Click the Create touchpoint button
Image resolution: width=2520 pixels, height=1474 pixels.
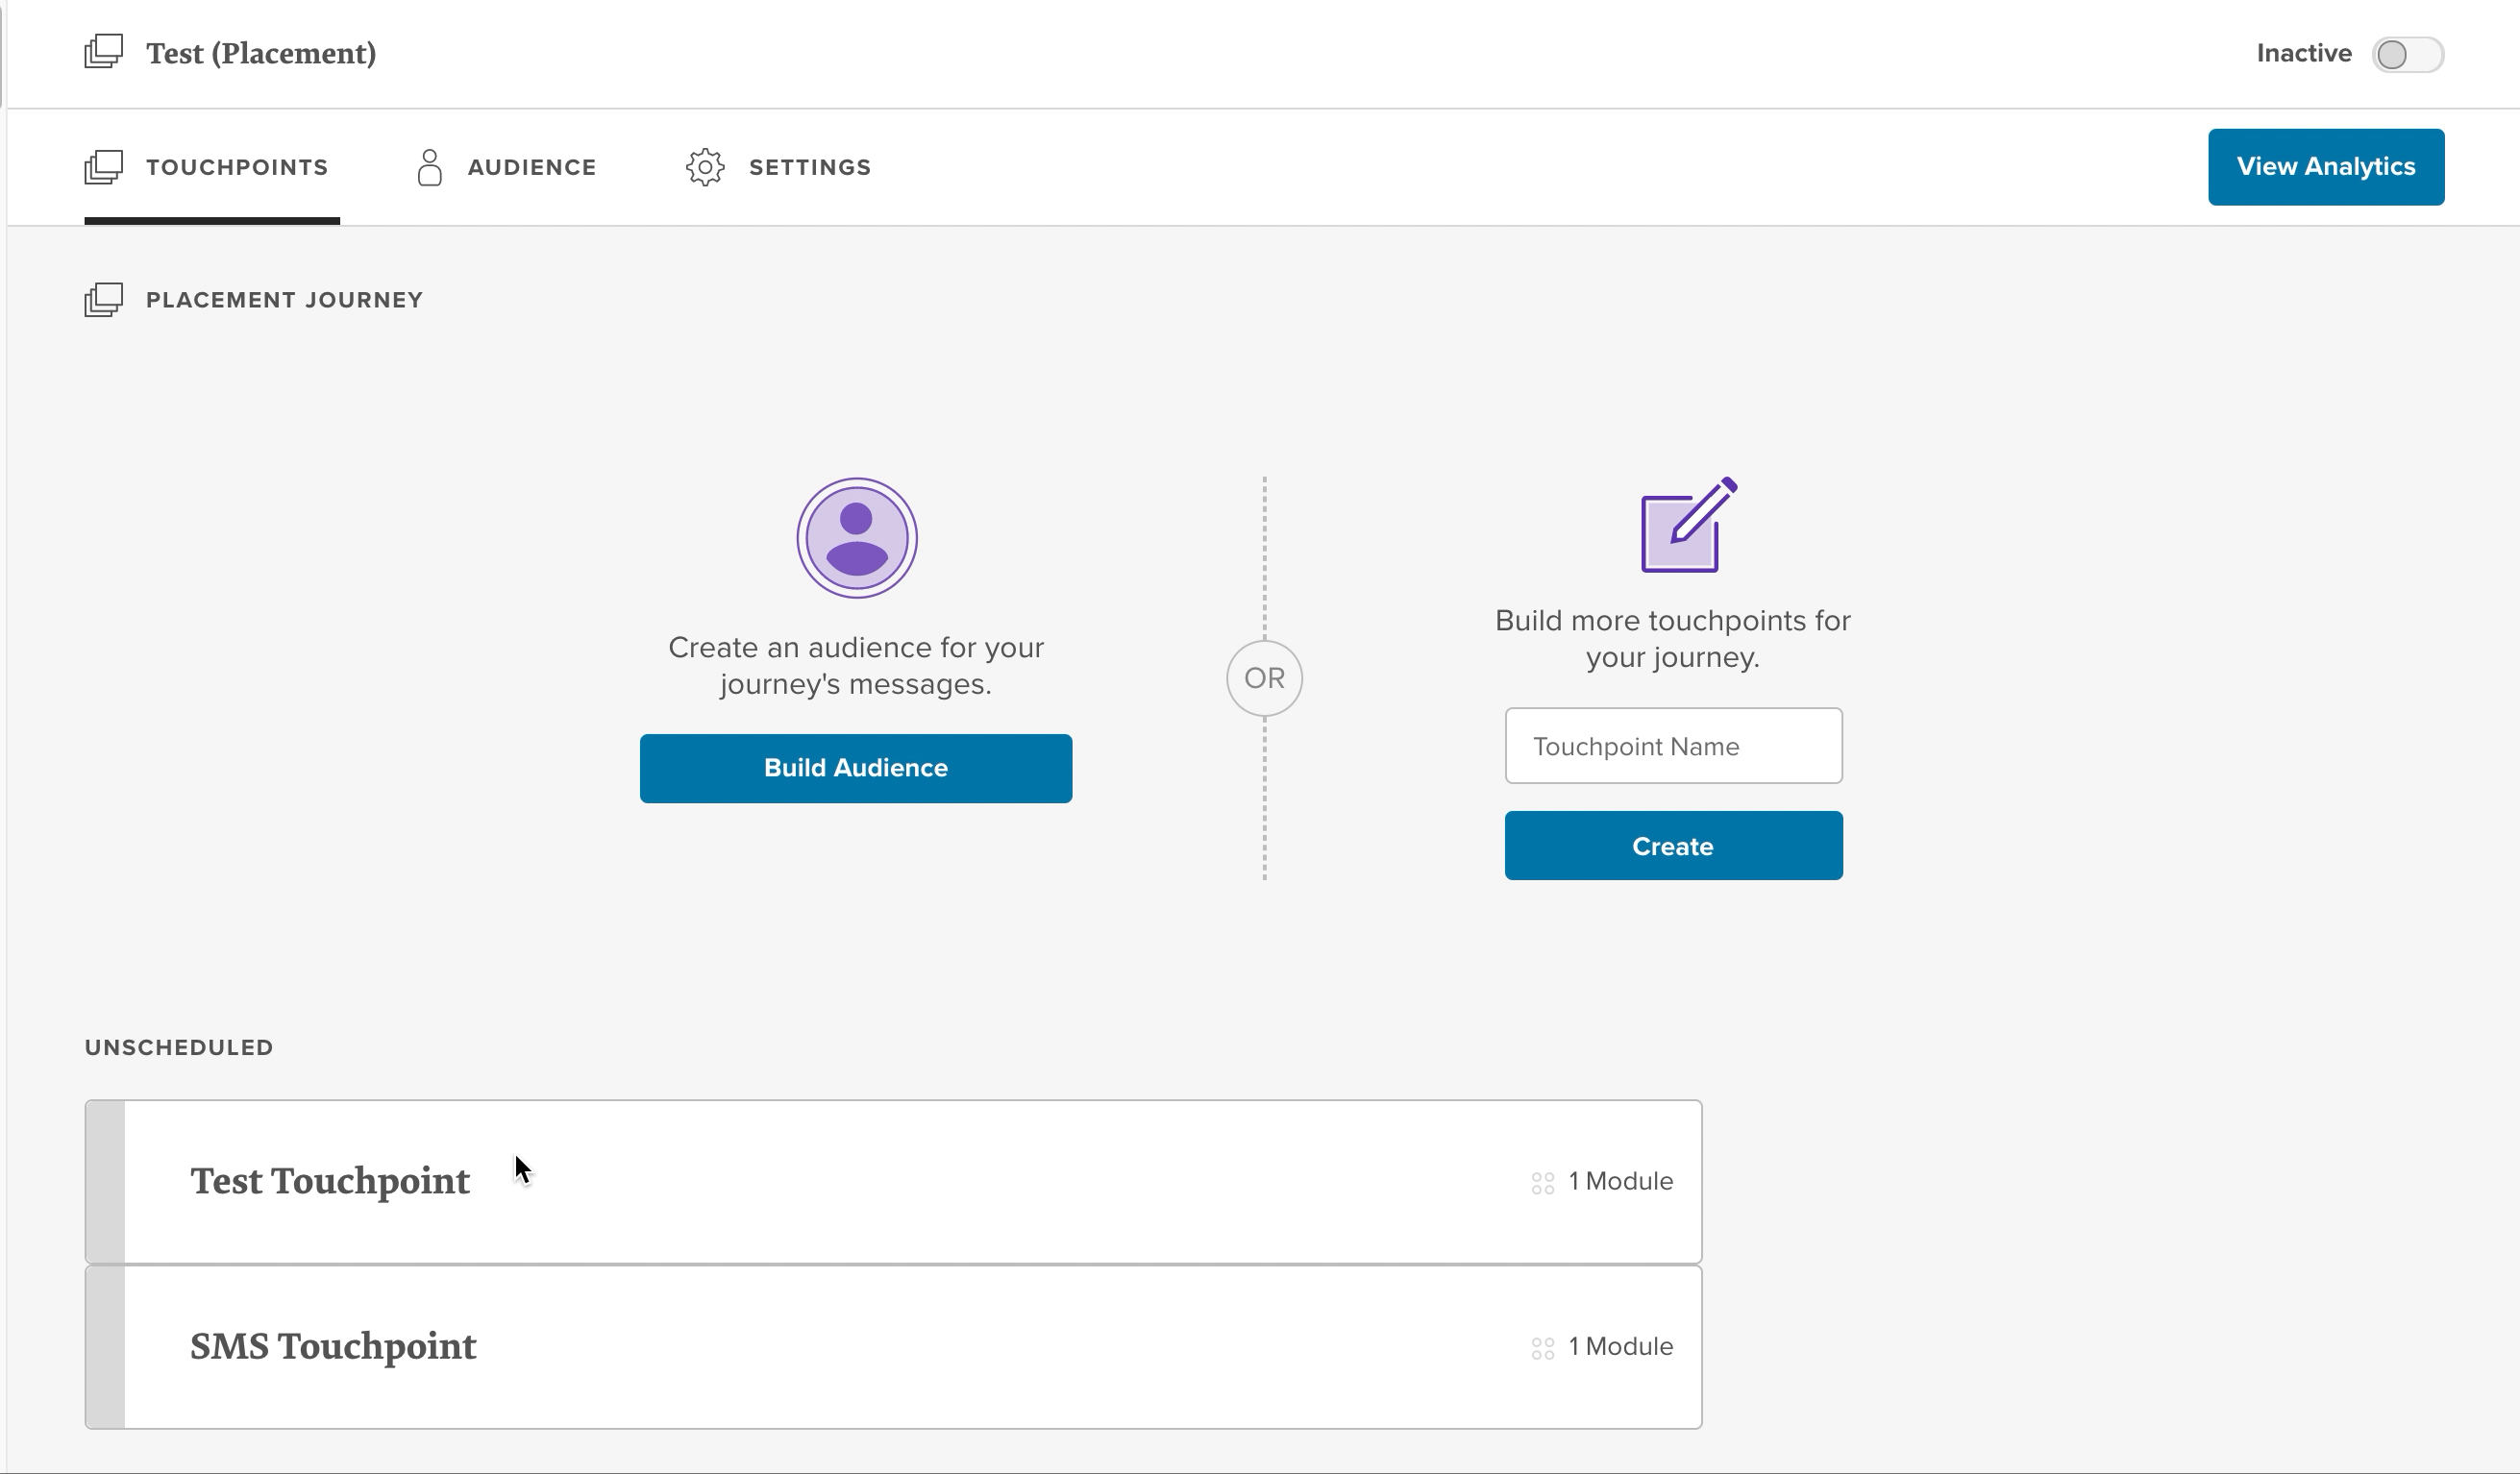coord(1673,846)
